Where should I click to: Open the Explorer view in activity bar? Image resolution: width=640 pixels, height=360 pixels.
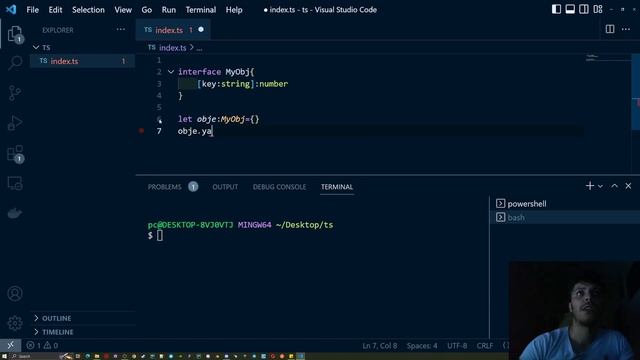pos(15,34)
